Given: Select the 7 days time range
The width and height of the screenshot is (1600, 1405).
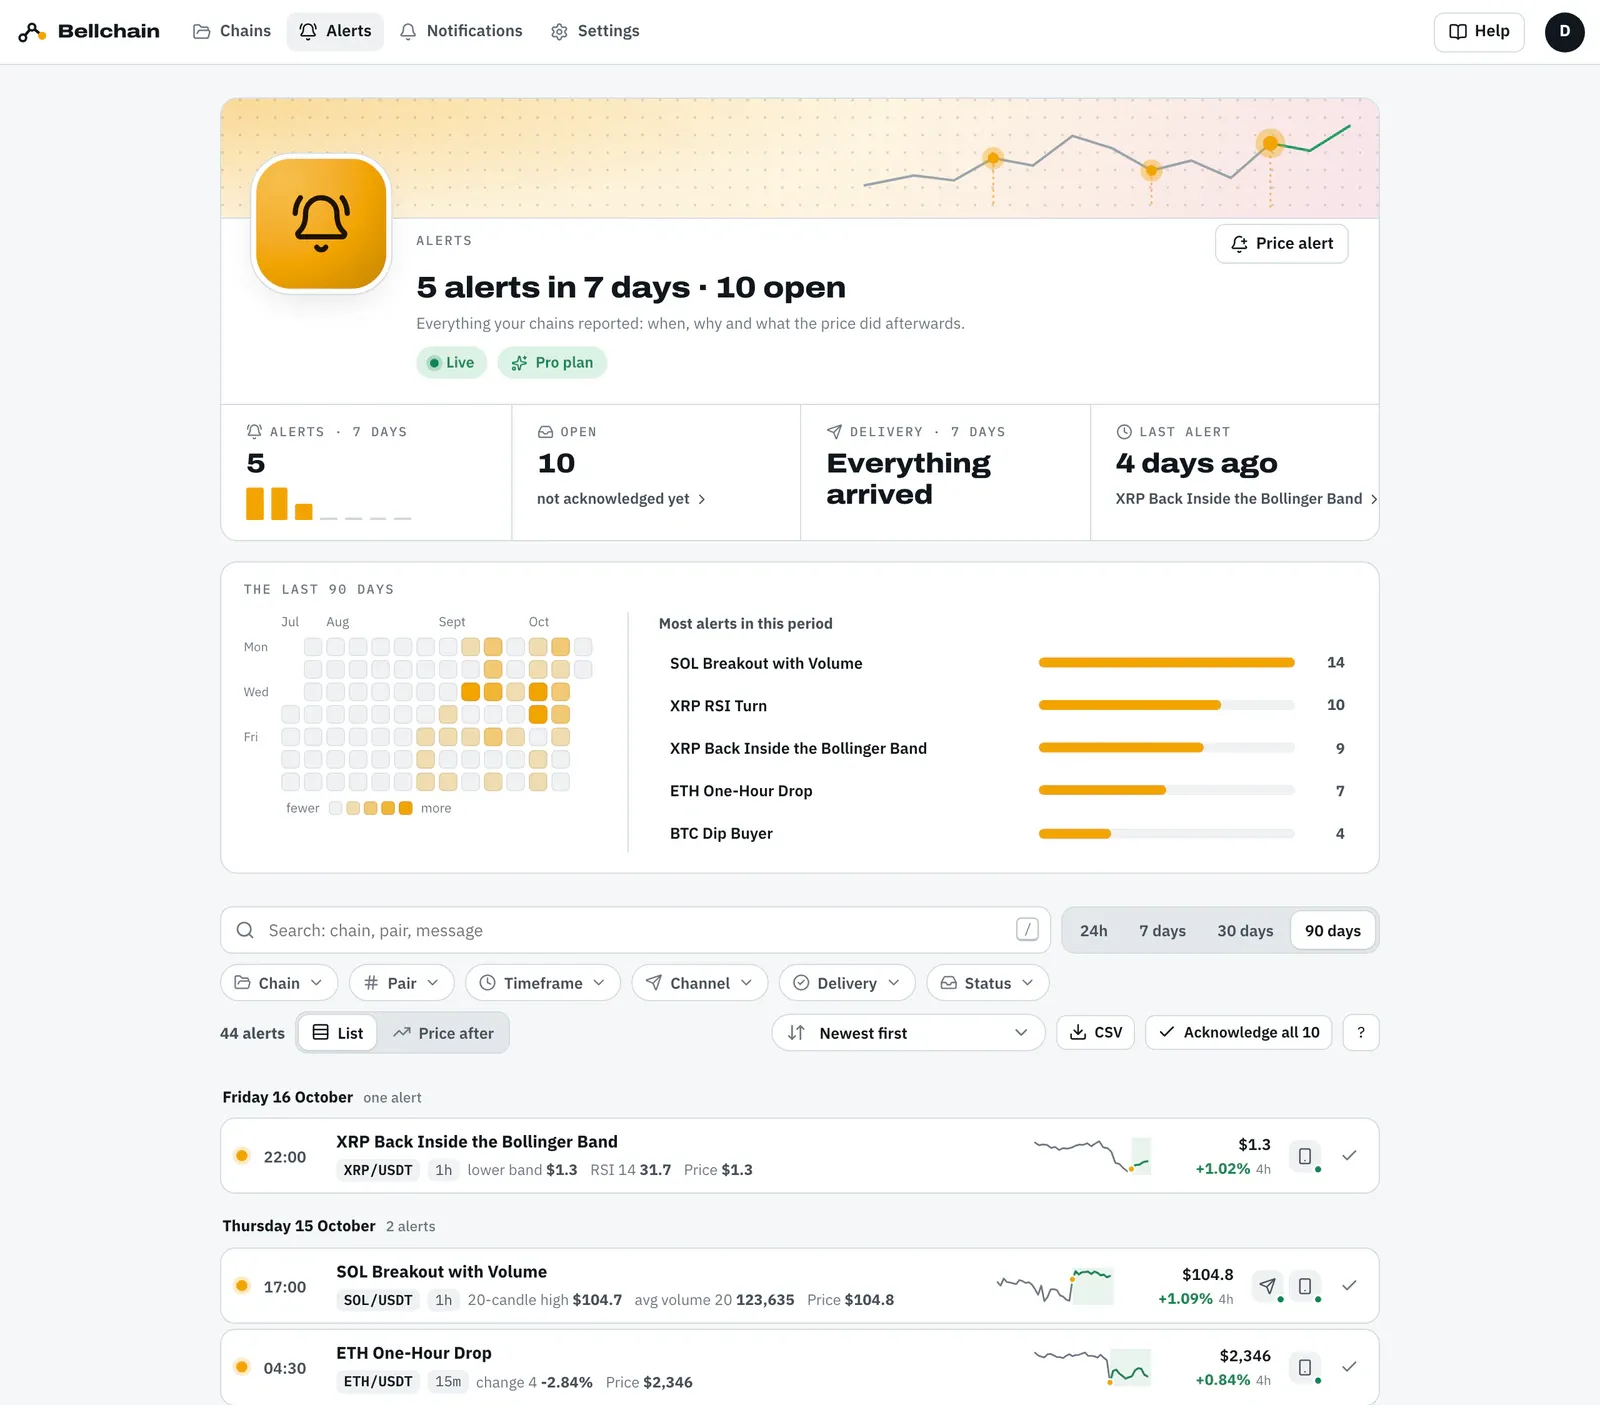Looking at the screenshot, I should (1162, 931).
